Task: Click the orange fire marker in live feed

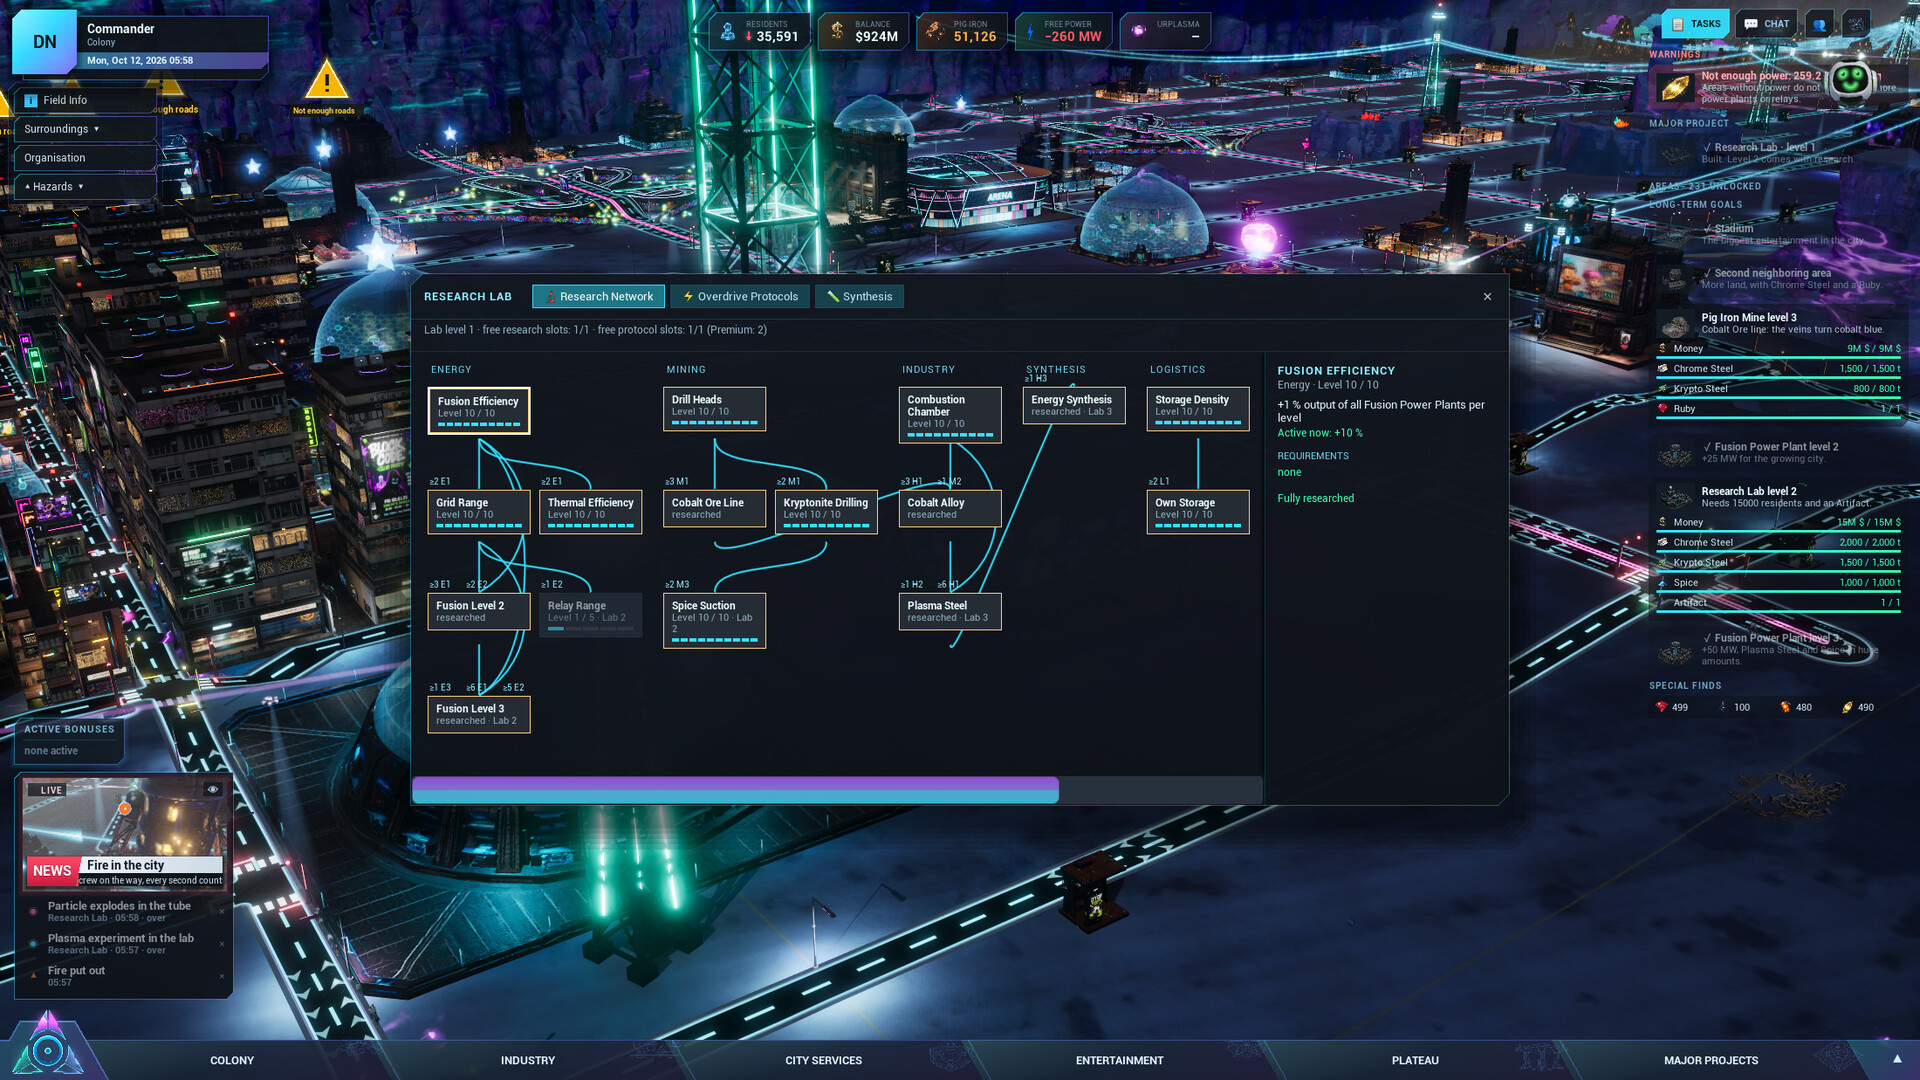Action: pyautogui.click(x=125, y=808)
